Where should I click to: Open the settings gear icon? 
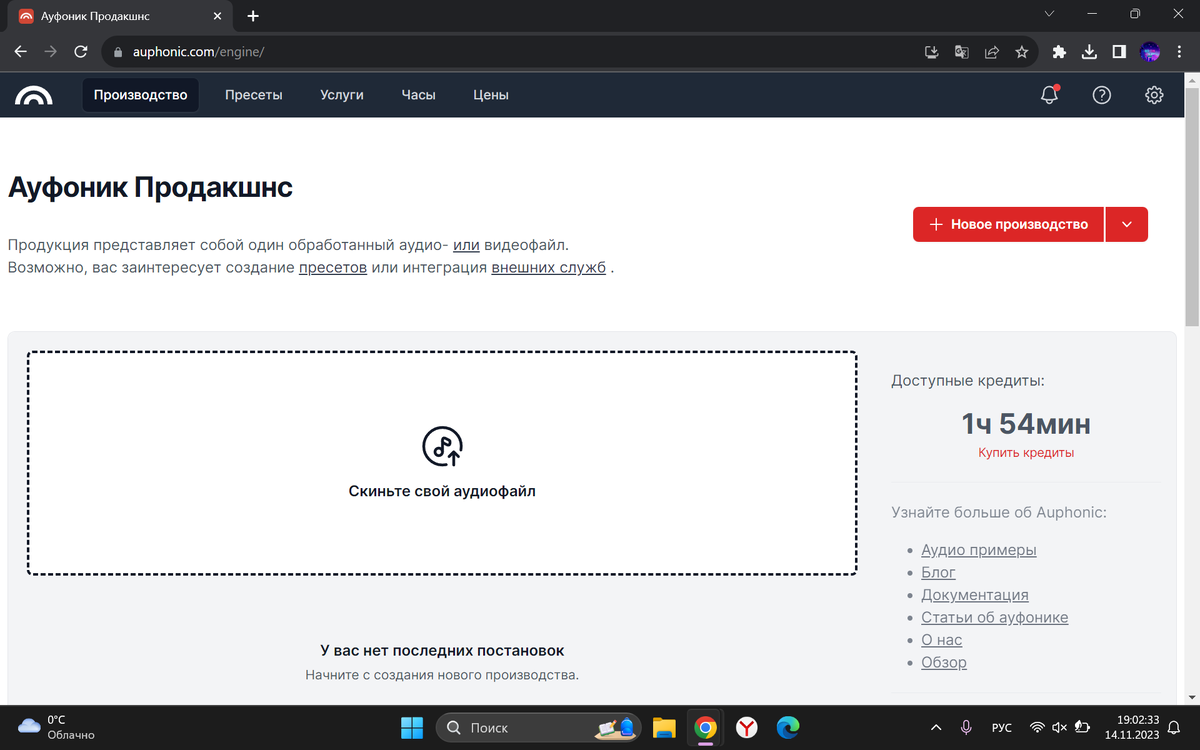pyautogui.click(x=1154, y=95)
